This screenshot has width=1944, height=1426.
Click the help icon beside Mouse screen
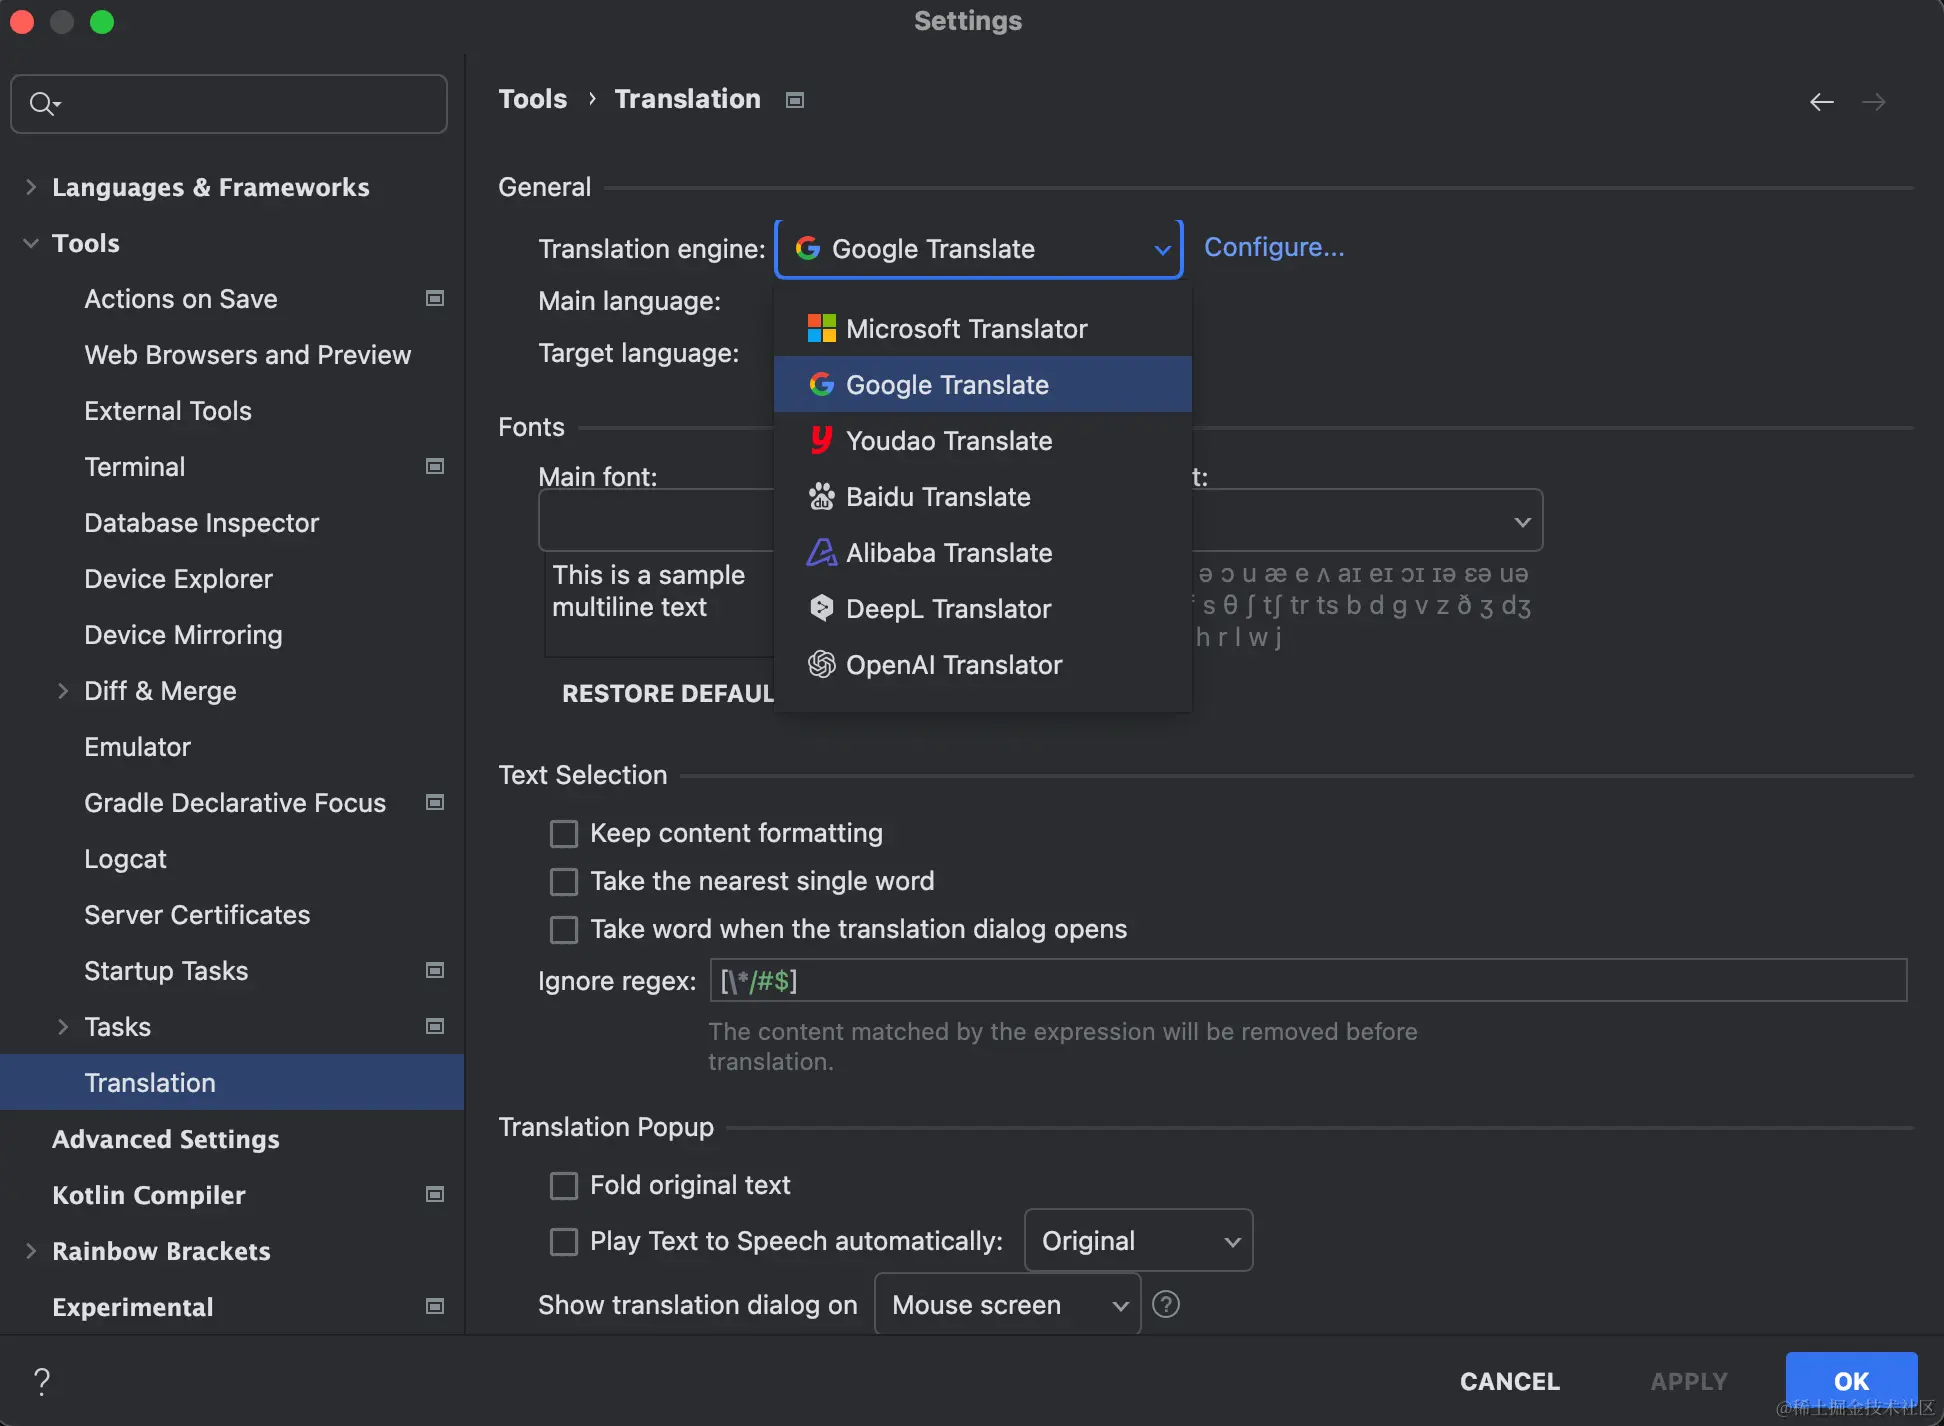coord(1166,1305)
